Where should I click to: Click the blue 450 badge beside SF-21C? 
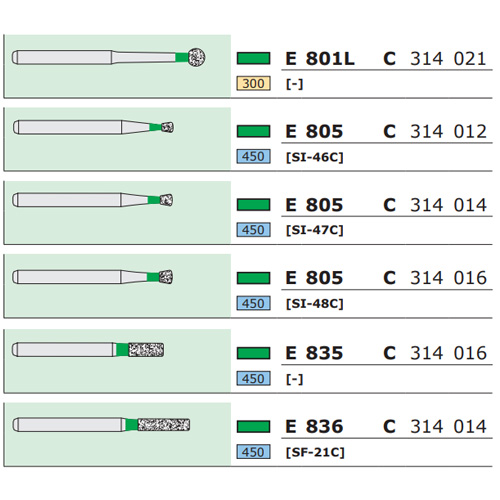(253, 452)
